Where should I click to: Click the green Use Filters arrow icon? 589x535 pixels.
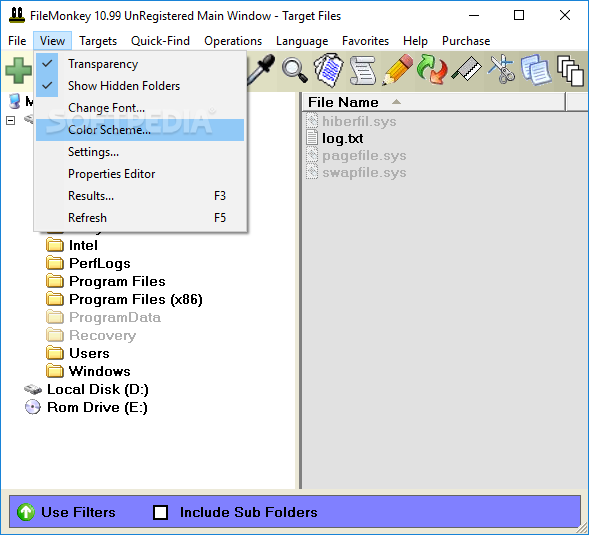(26, 512)
